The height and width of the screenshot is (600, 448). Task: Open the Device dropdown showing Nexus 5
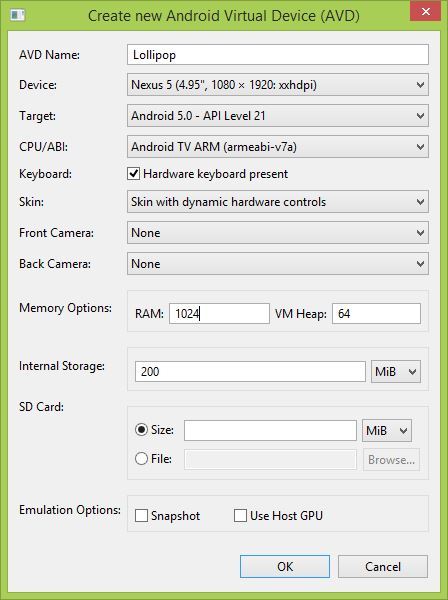[278, 85]
